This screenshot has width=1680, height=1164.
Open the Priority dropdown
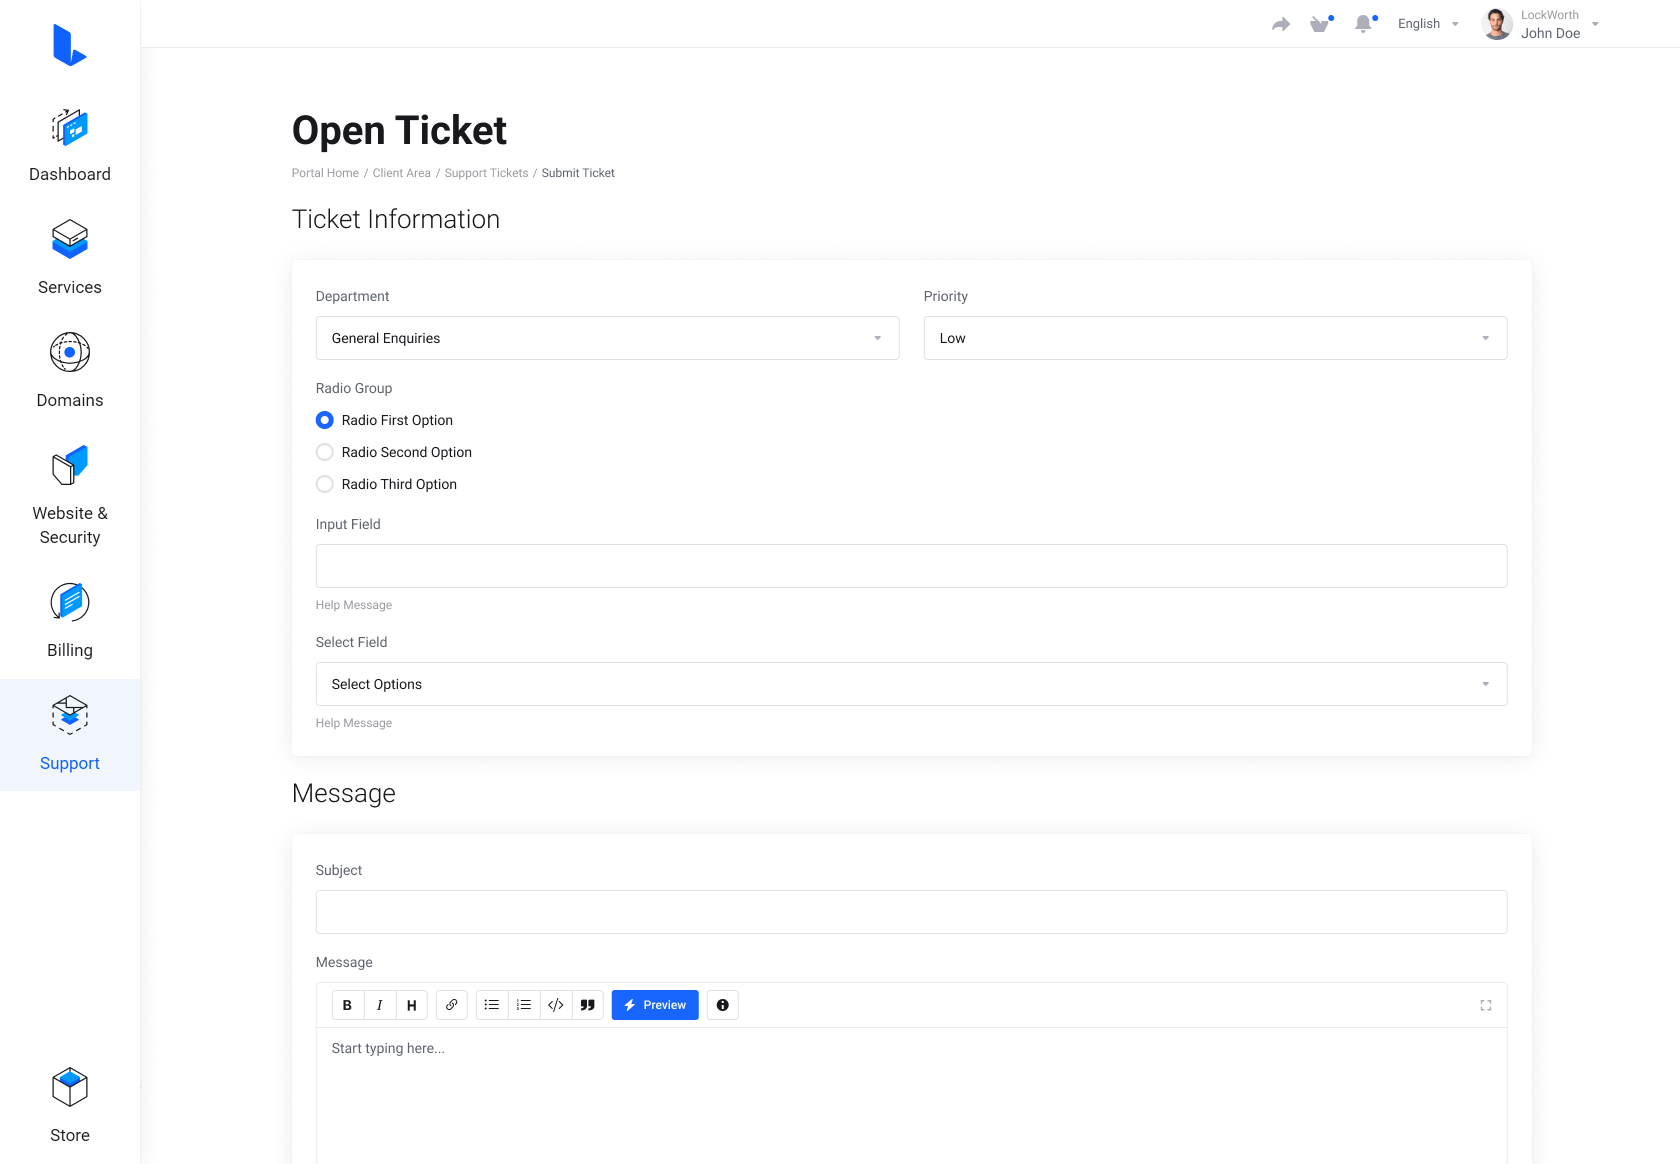1215,338
